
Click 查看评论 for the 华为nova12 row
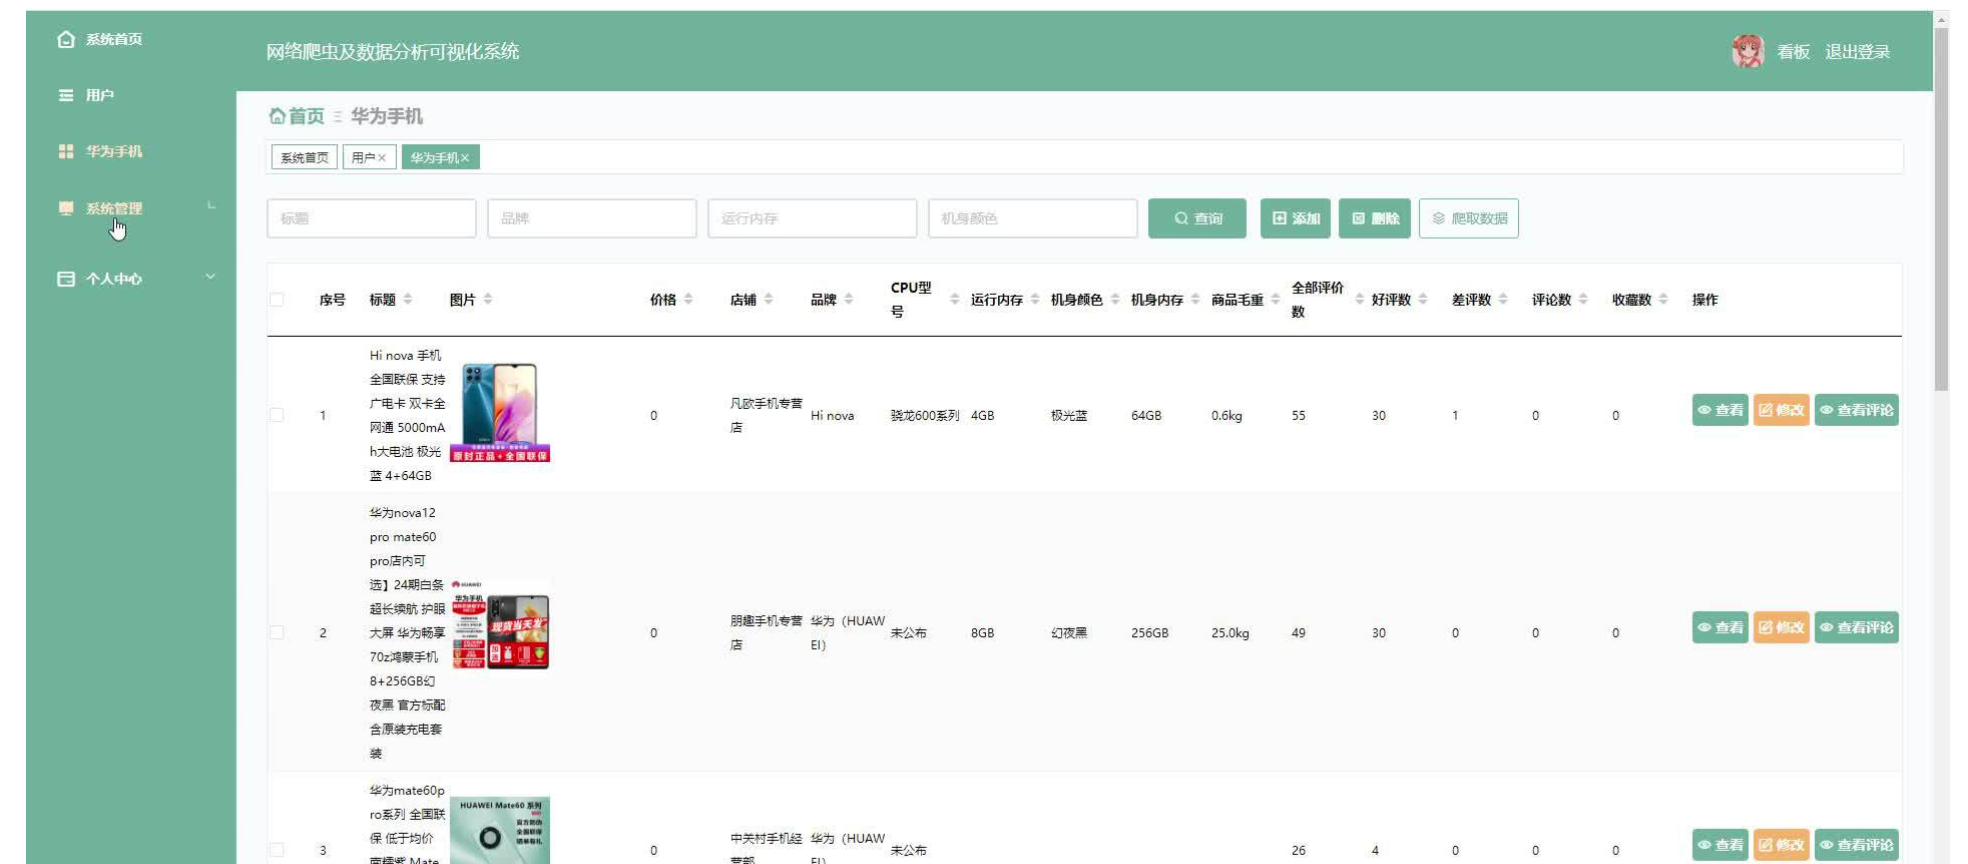(1856, 627)
